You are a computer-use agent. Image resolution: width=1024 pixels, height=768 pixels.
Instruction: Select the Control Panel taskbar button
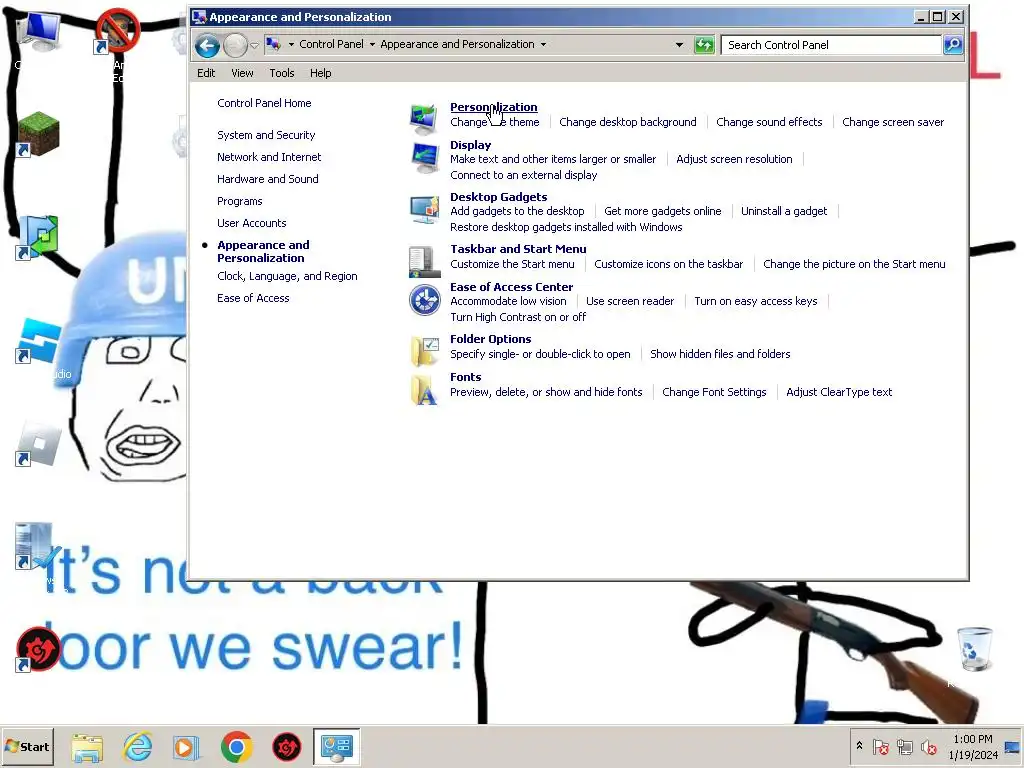[336, 746]
